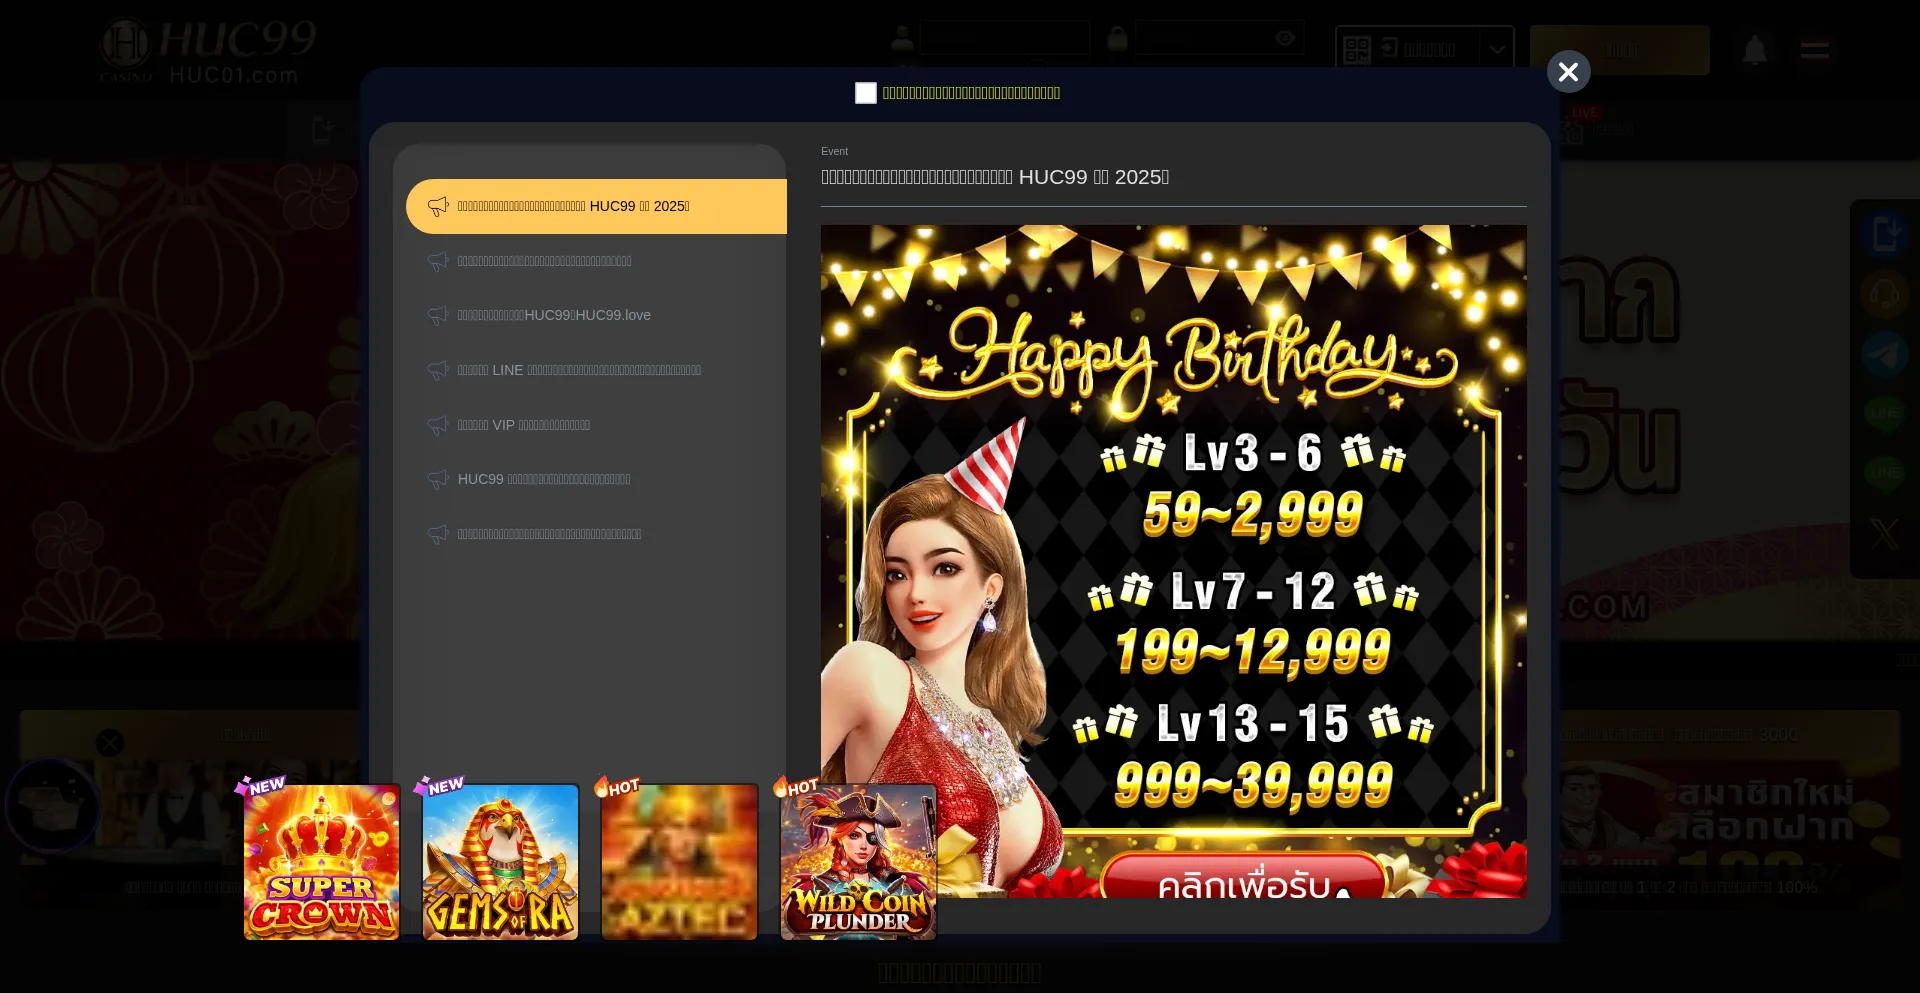Open the Super Crown game thumbnail
The image size is (1920, 993).
321,862
